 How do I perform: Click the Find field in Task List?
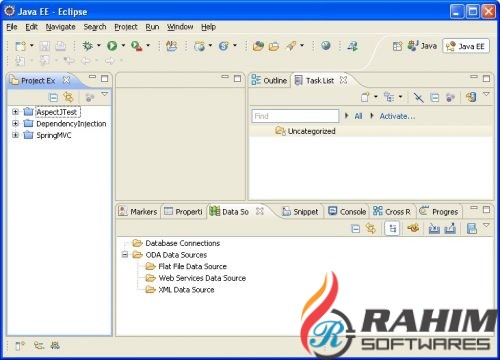click(x=295, y=116)
